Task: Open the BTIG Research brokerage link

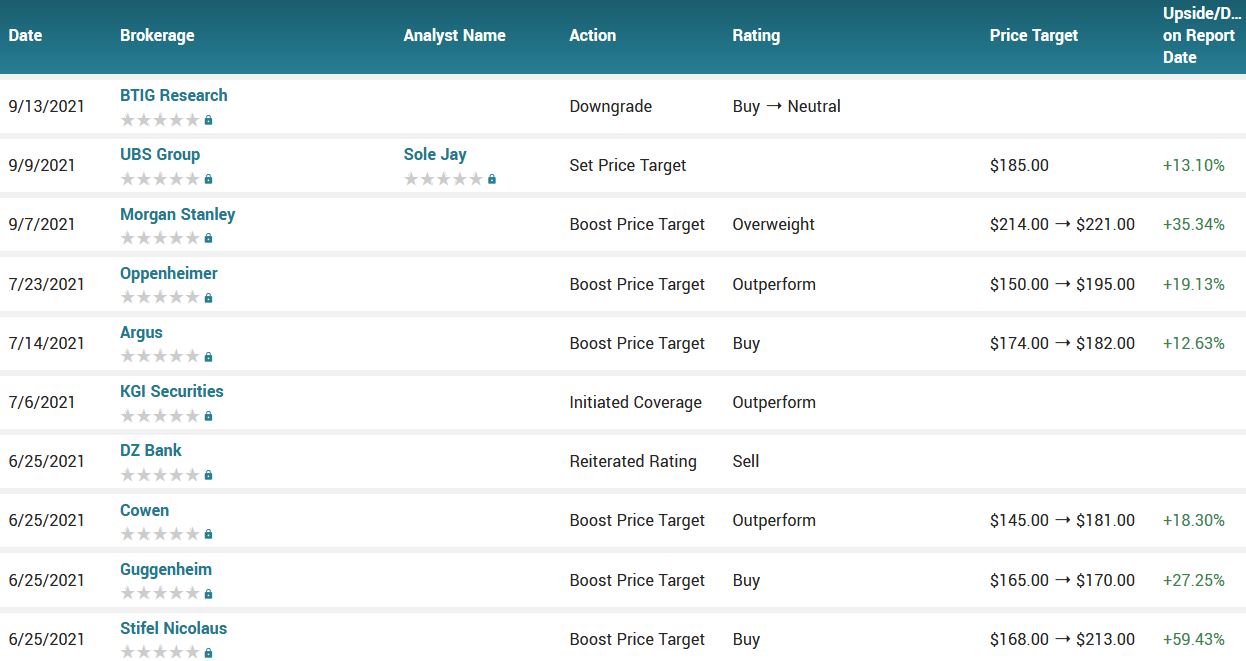Action: click(174, 95)
